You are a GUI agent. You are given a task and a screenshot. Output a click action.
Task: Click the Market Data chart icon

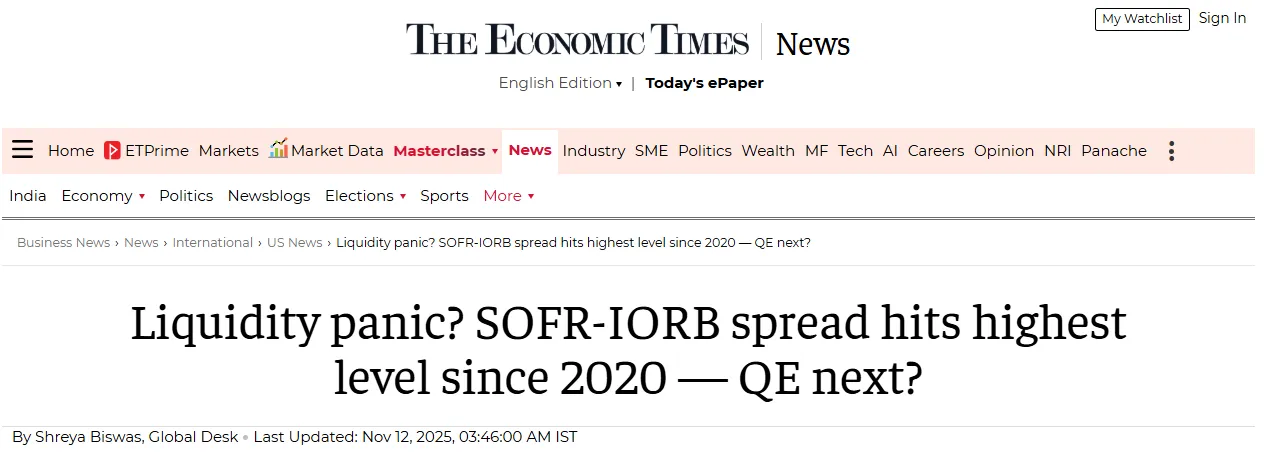pos(278,149)
